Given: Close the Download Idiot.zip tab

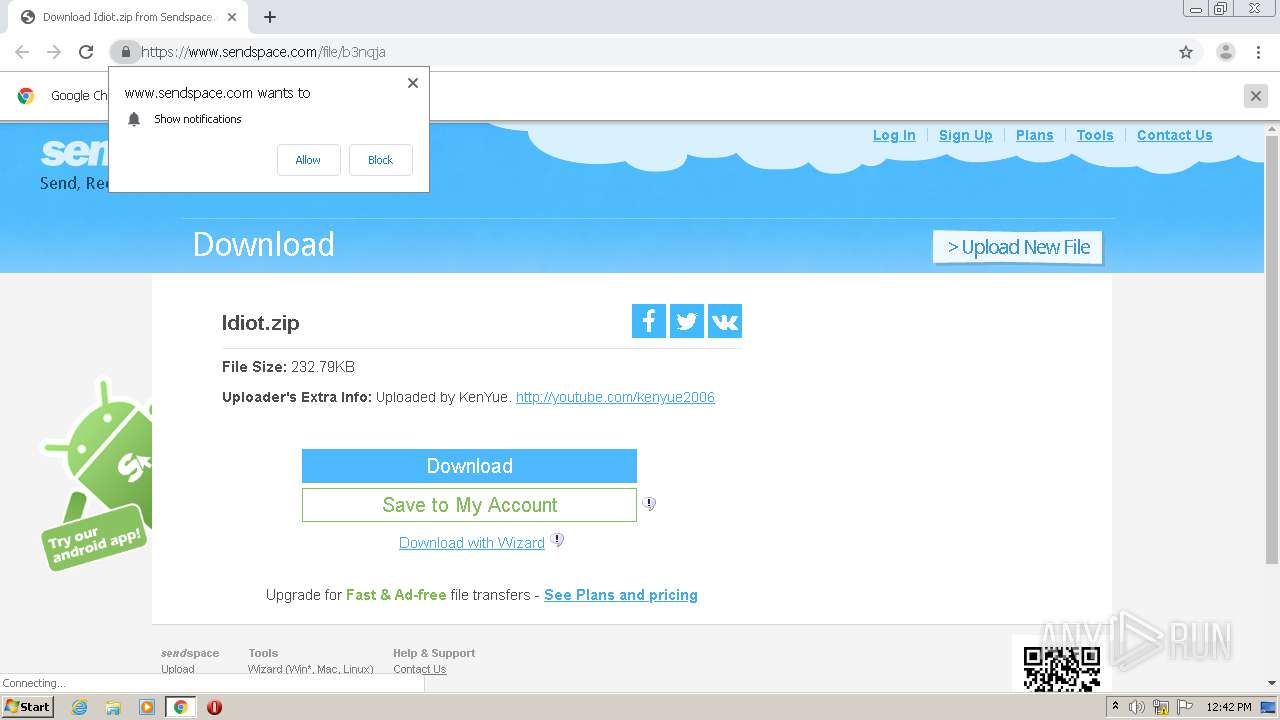Looking at the screenshot, I should click(x=232, y=17).
